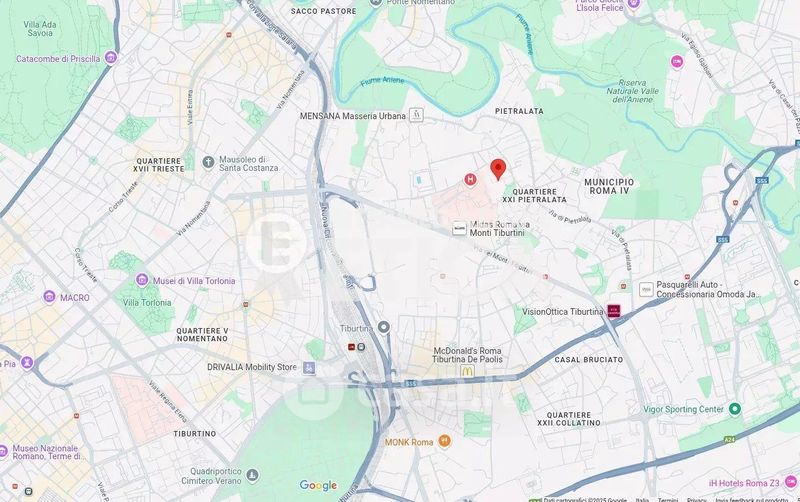Click the red location pin in Pietralata

pos(498,169)
